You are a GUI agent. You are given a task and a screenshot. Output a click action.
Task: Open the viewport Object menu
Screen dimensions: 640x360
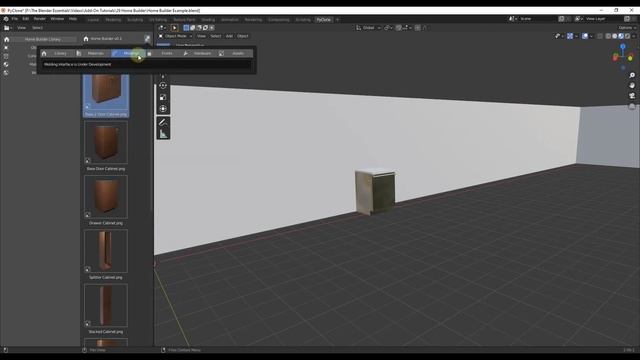[x=242, y=36]
